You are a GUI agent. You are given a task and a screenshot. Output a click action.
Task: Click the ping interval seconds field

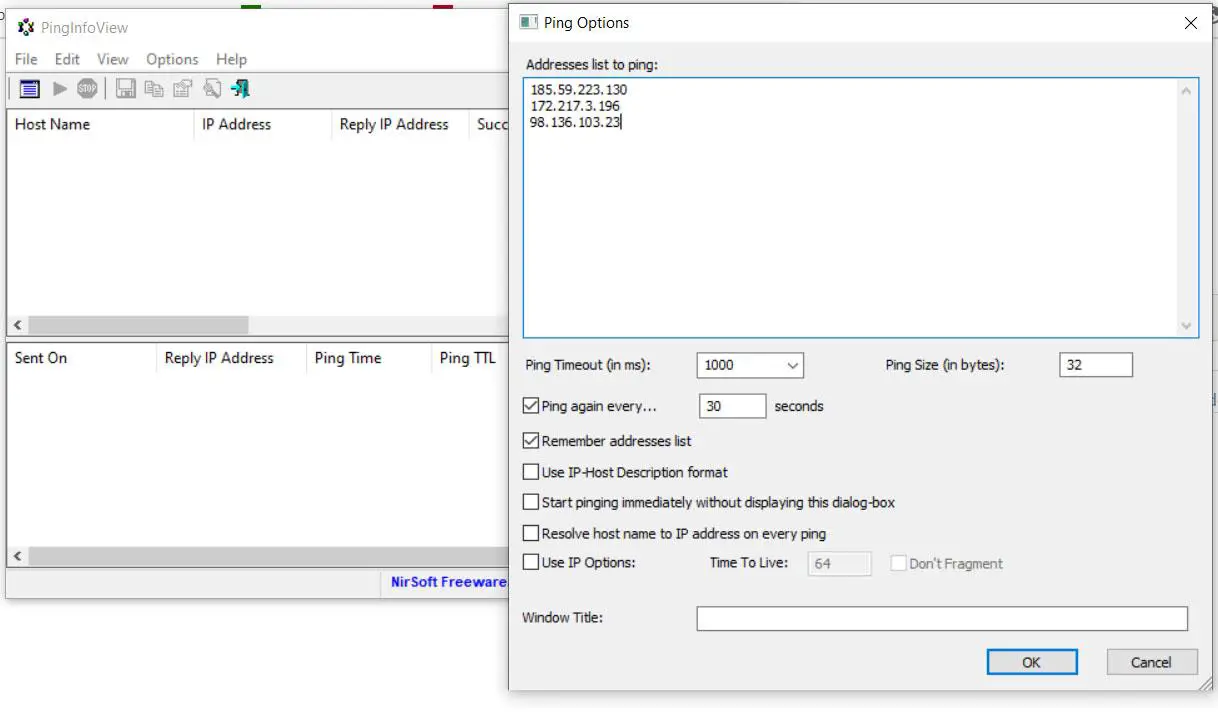(x=732, y=406)
